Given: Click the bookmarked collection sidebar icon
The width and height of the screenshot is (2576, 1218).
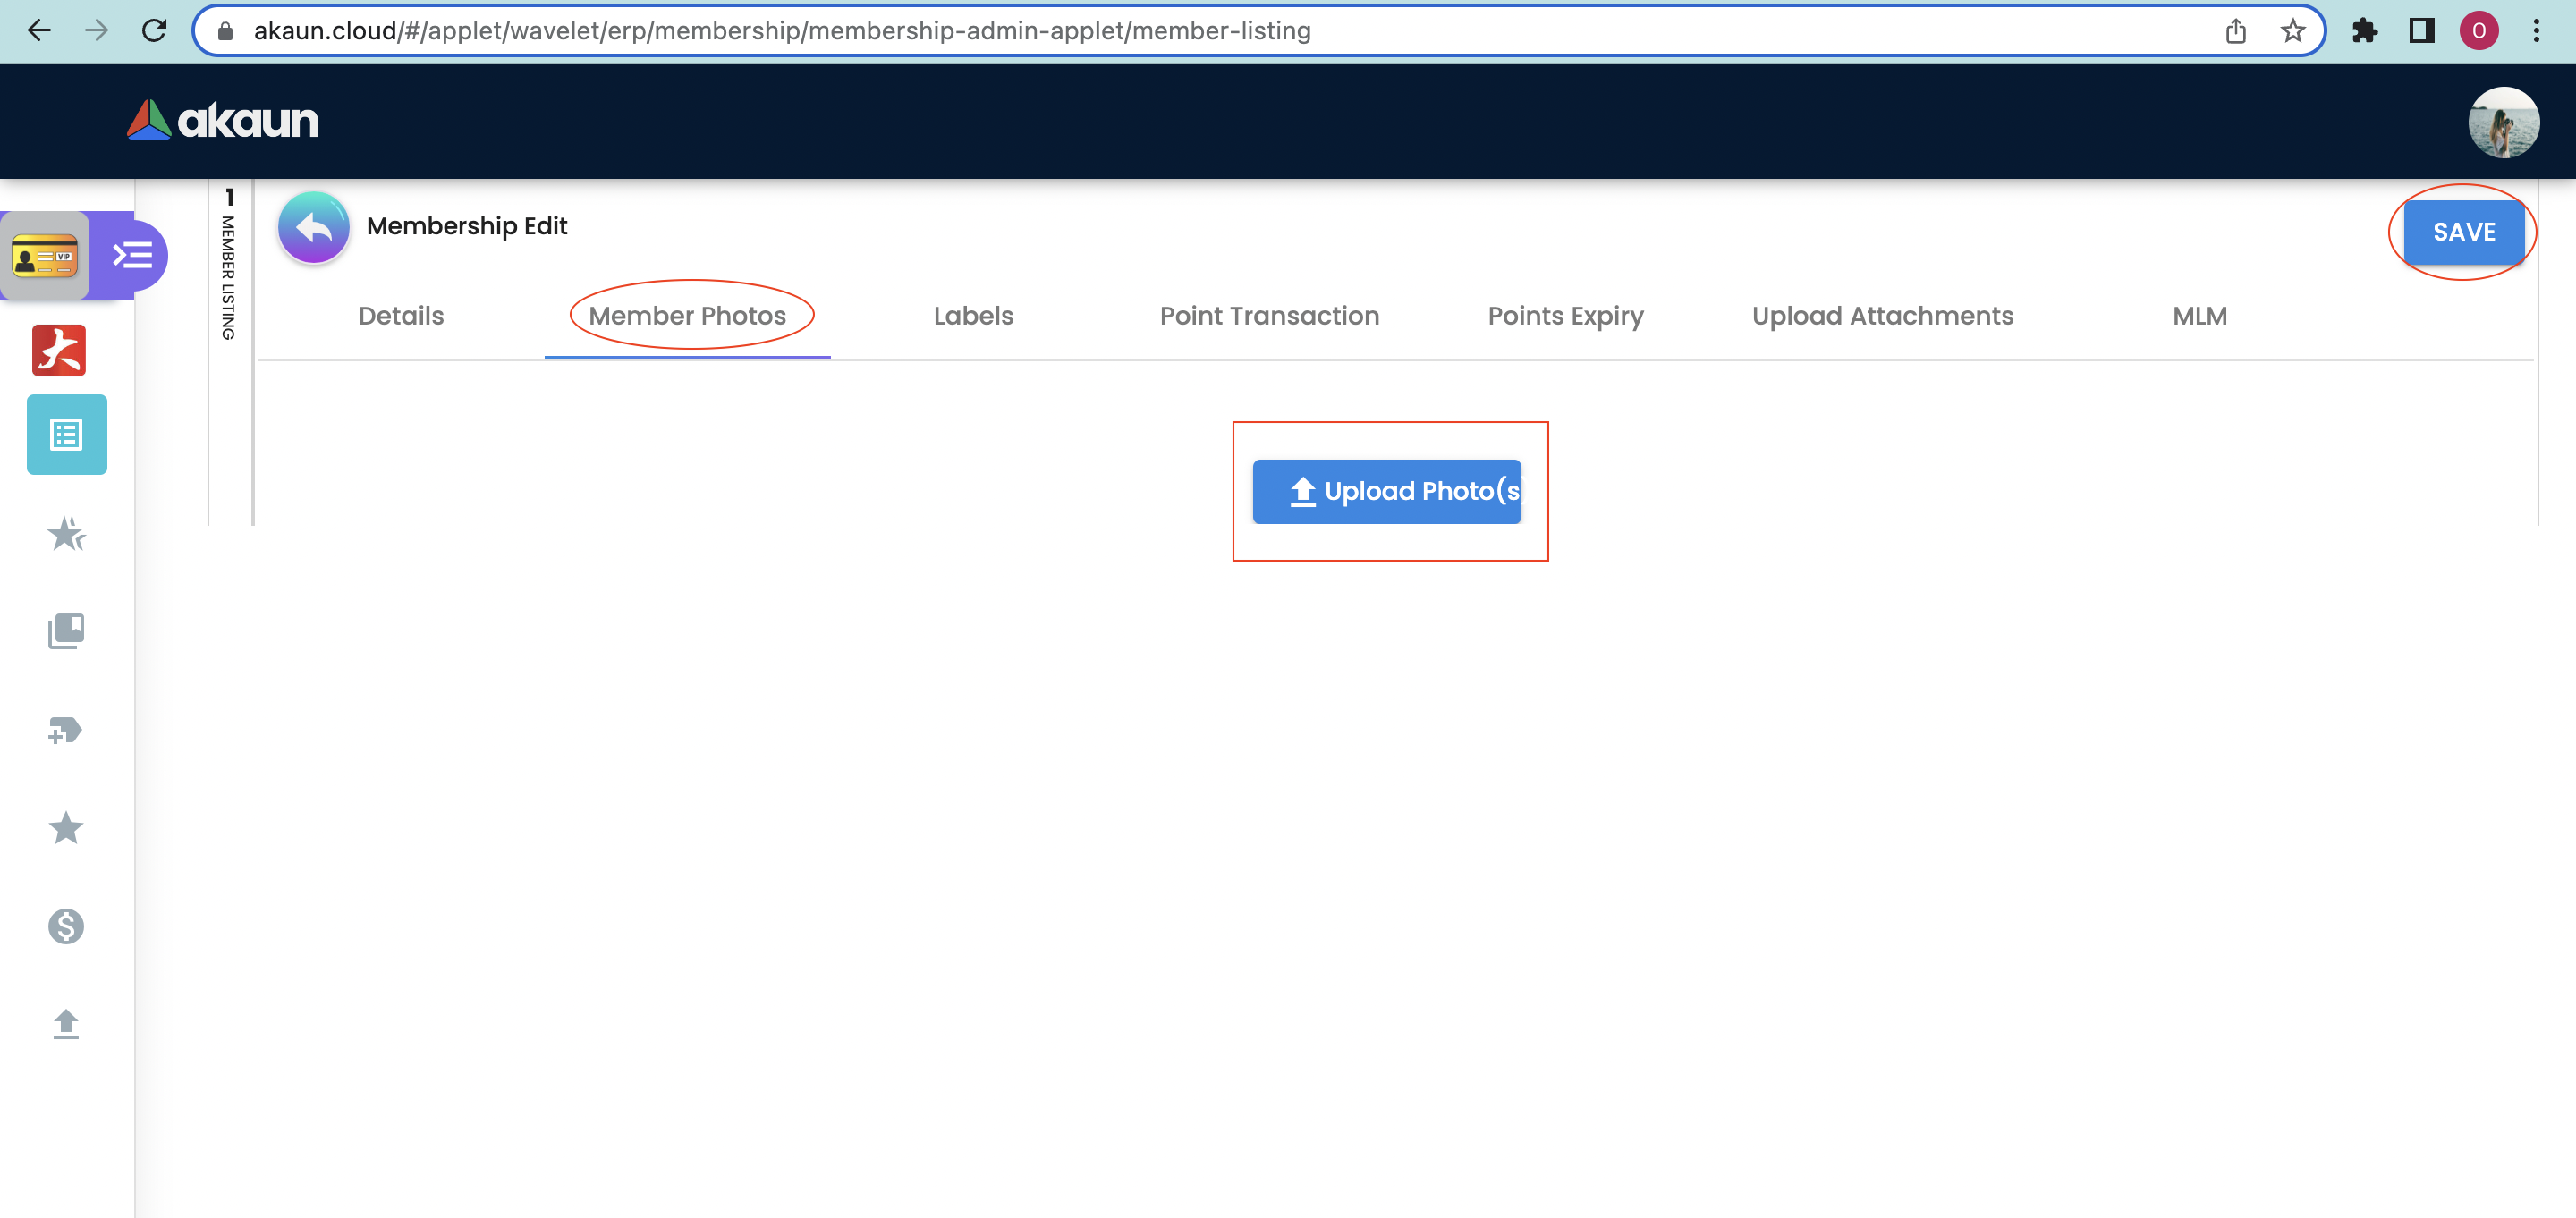Looking at the screenshot, I should pyautogui.click(x=66, y=631).
